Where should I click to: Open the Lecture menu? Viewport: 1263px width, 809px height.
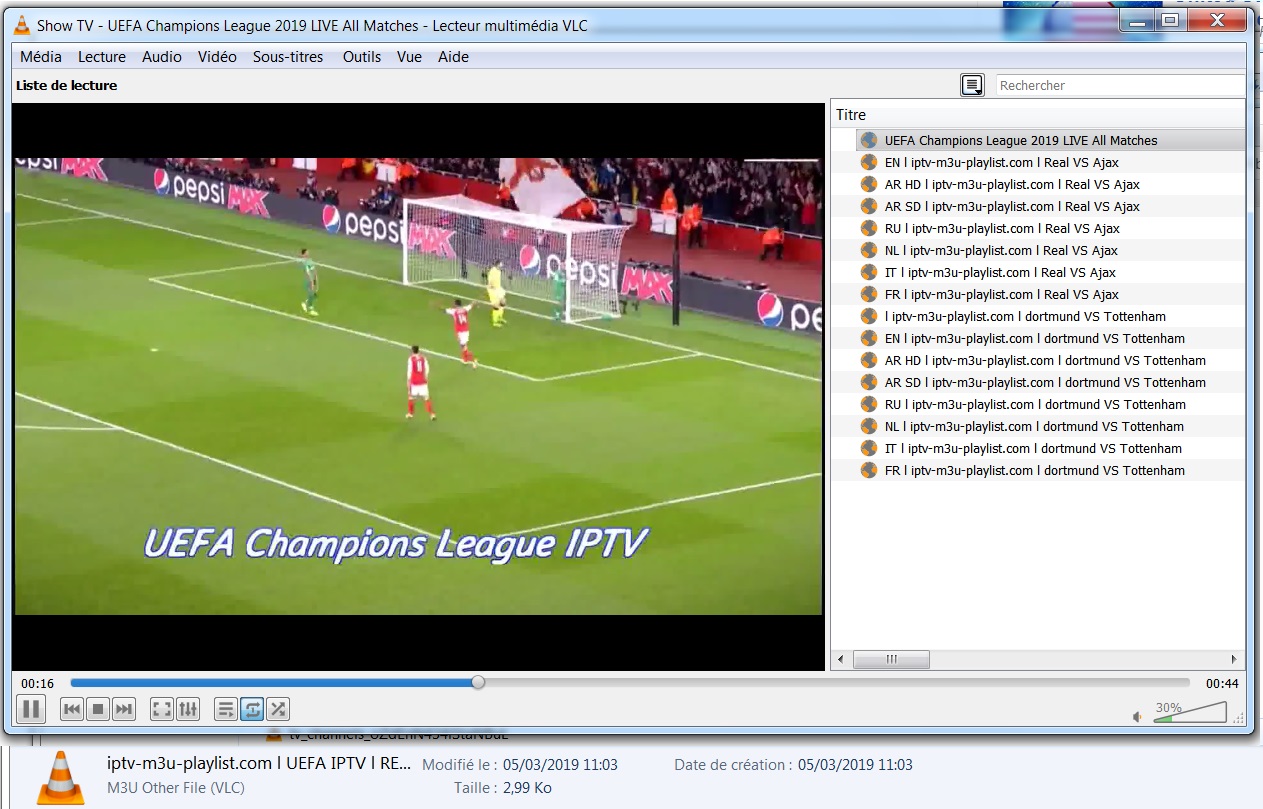point(102,57)
